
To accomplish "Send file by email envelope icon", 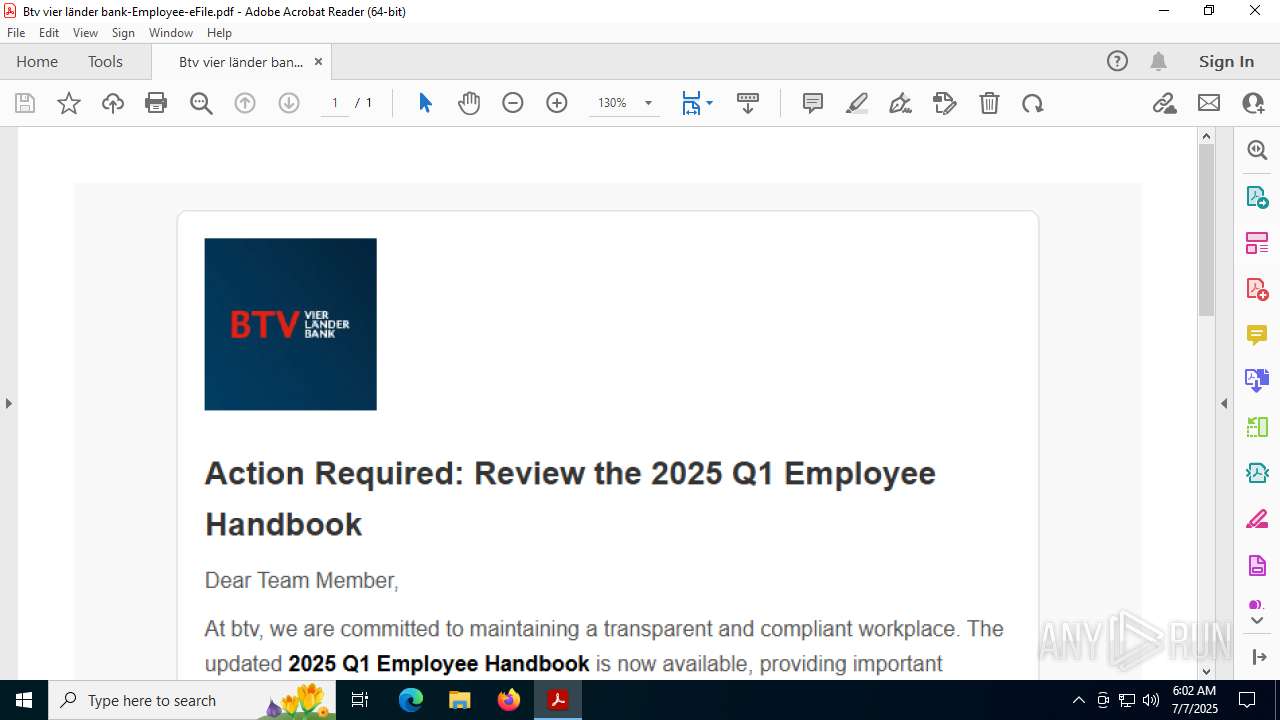I will click(x=1209, y=103).
